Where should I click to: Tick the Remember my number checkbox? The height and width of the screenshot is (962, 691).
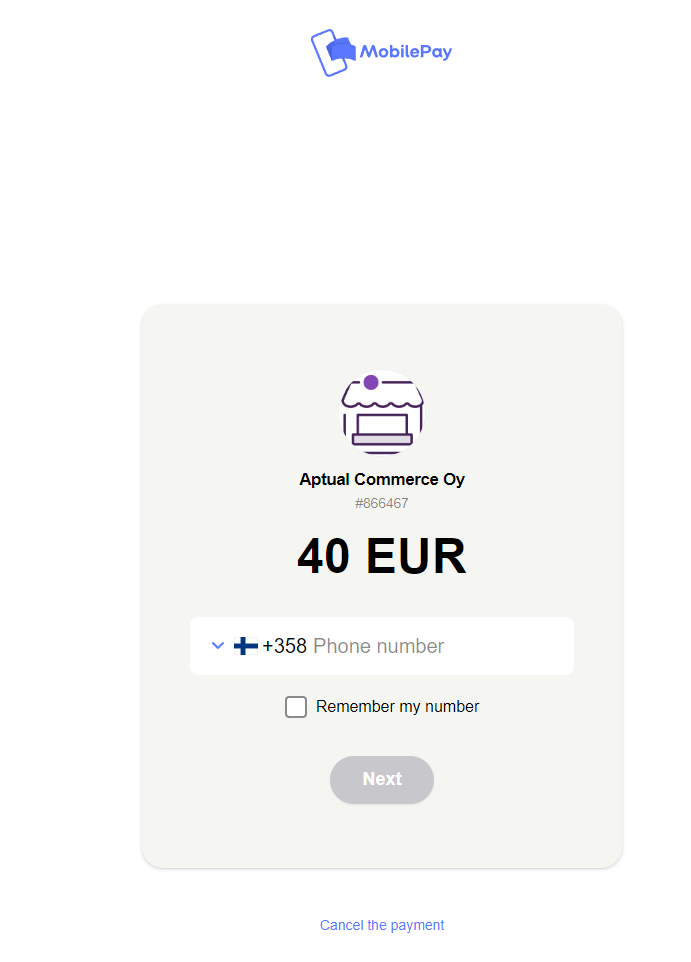tap(296, 707)
